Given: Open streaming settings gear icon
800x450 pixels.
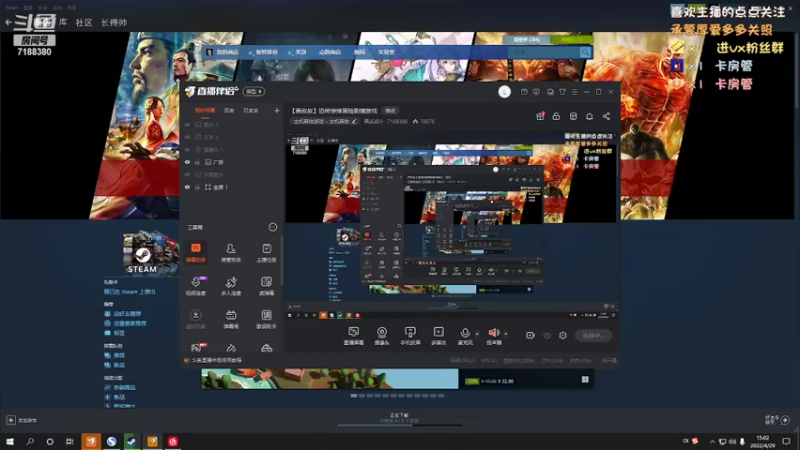Looking at the screenshot, I should click(563, 335).
